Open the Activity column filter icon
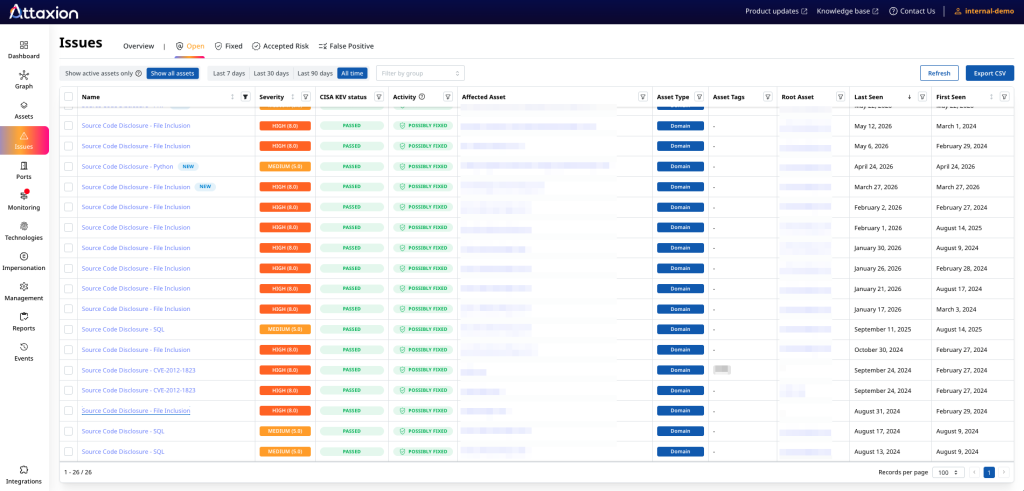This screenshot has height=491, width=1024. click(448, 97)
